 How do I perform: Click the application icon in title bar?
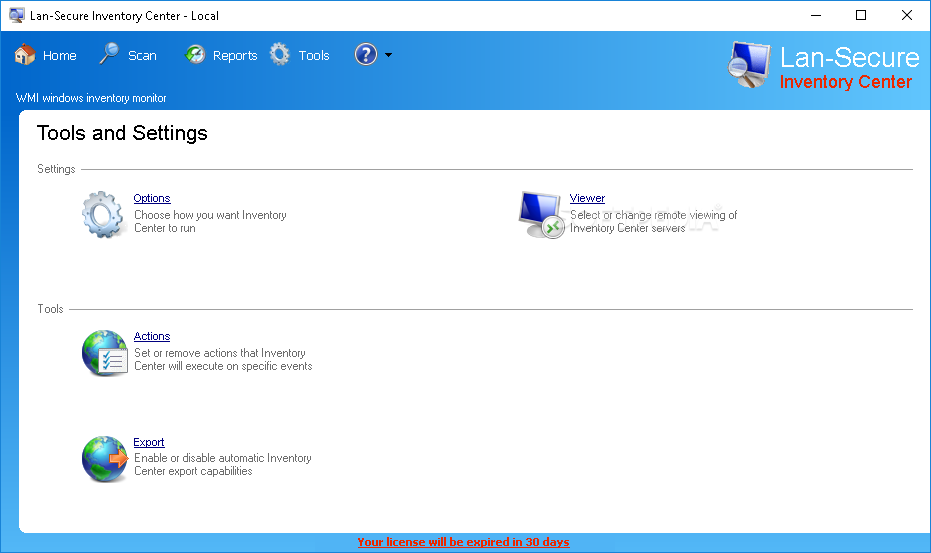pyautogui.click(x=17, y=15)
